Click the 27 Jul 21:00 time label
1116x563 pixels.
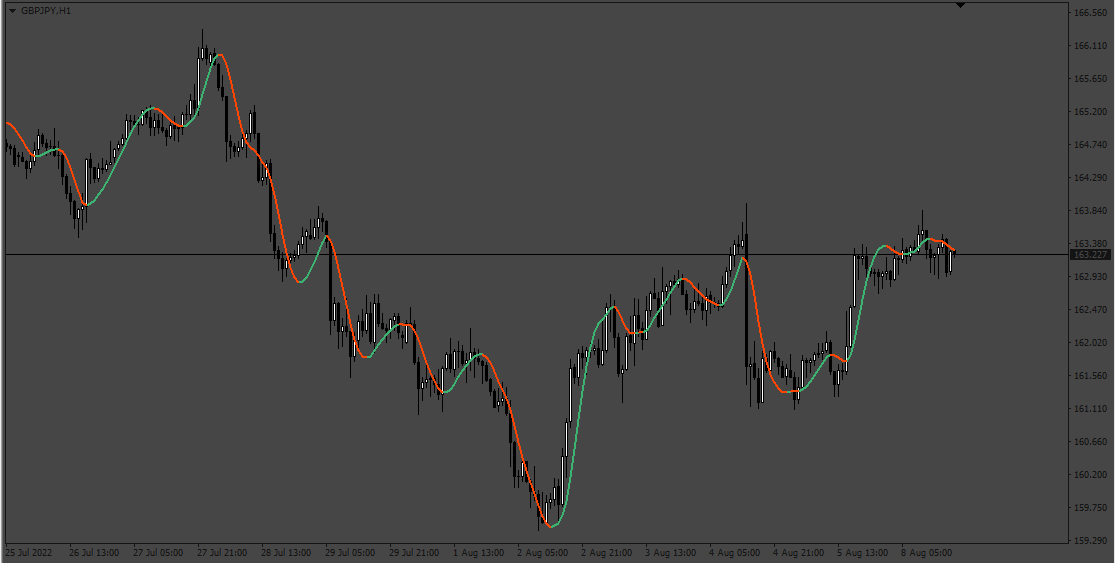pyautogui.click(x=222, y=553)
